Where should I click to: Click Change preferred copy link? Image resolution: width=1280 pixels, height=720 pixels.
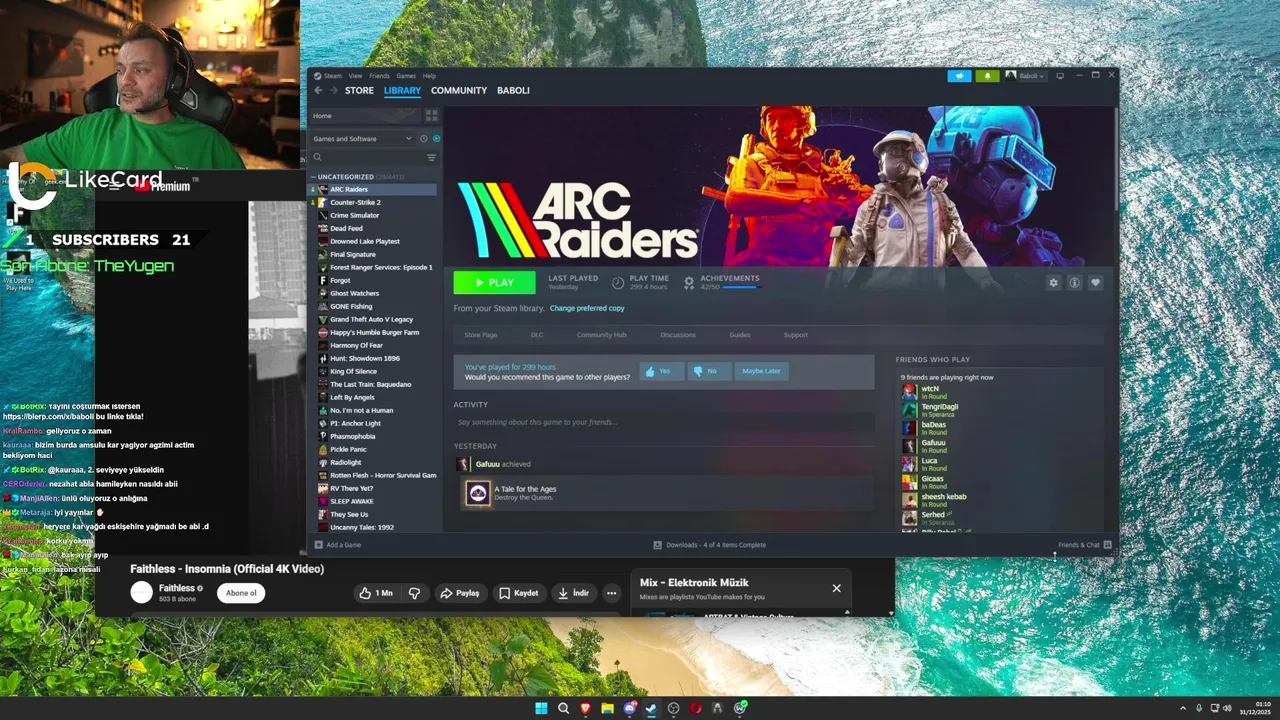pos(587,308)
